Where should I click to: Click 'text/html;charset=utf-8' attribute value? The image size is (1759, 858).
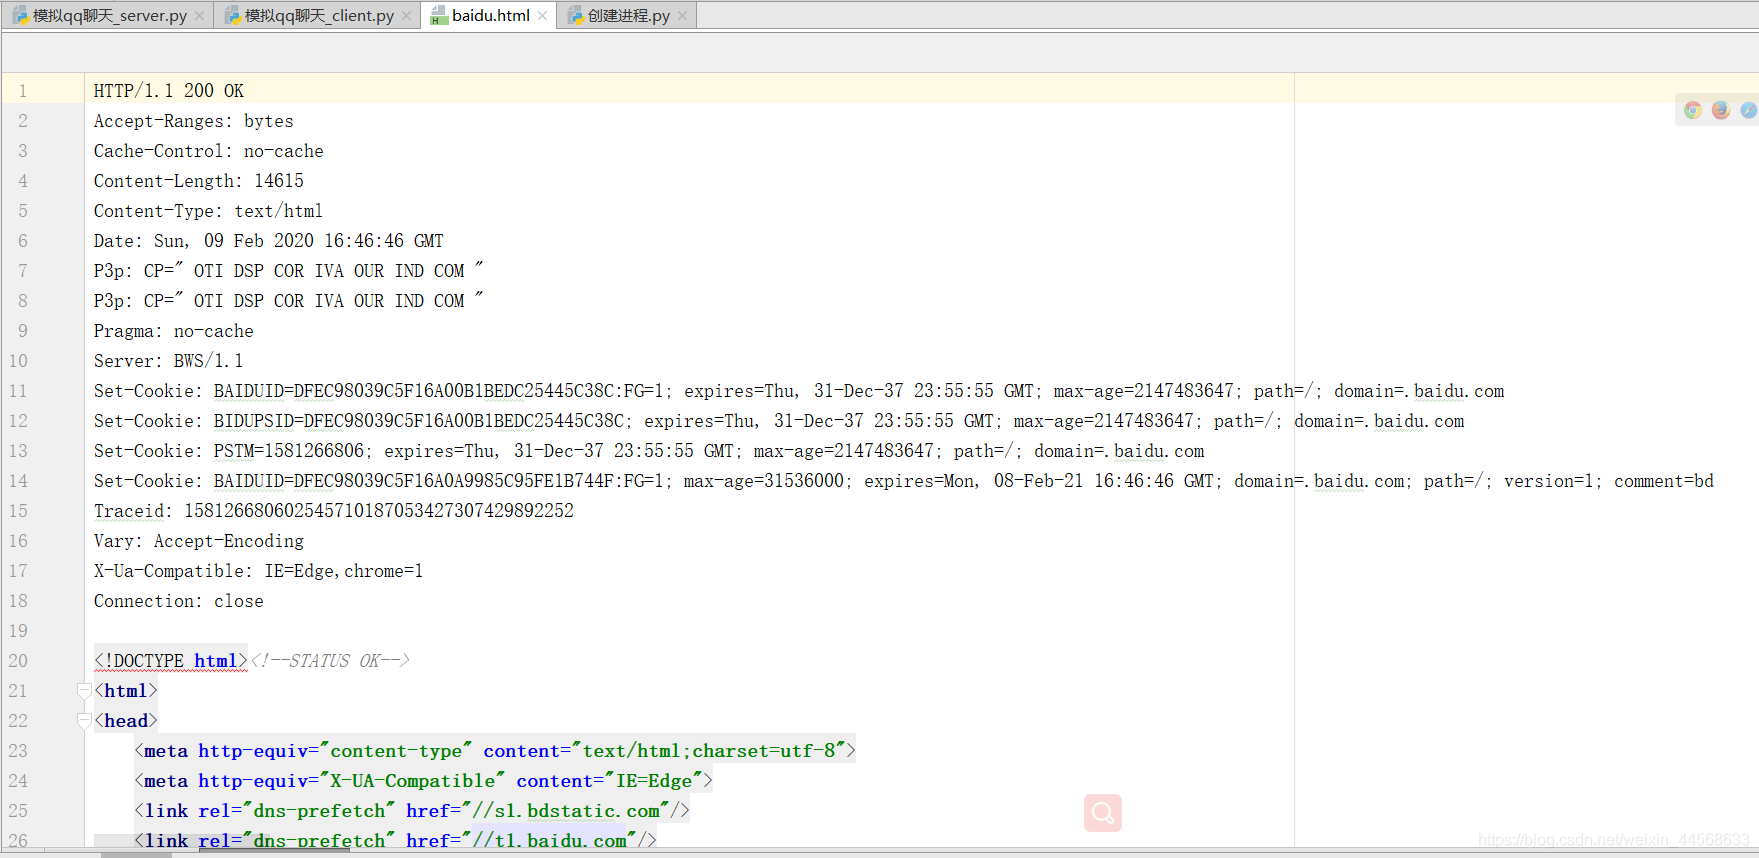click(x=709, y=751)
